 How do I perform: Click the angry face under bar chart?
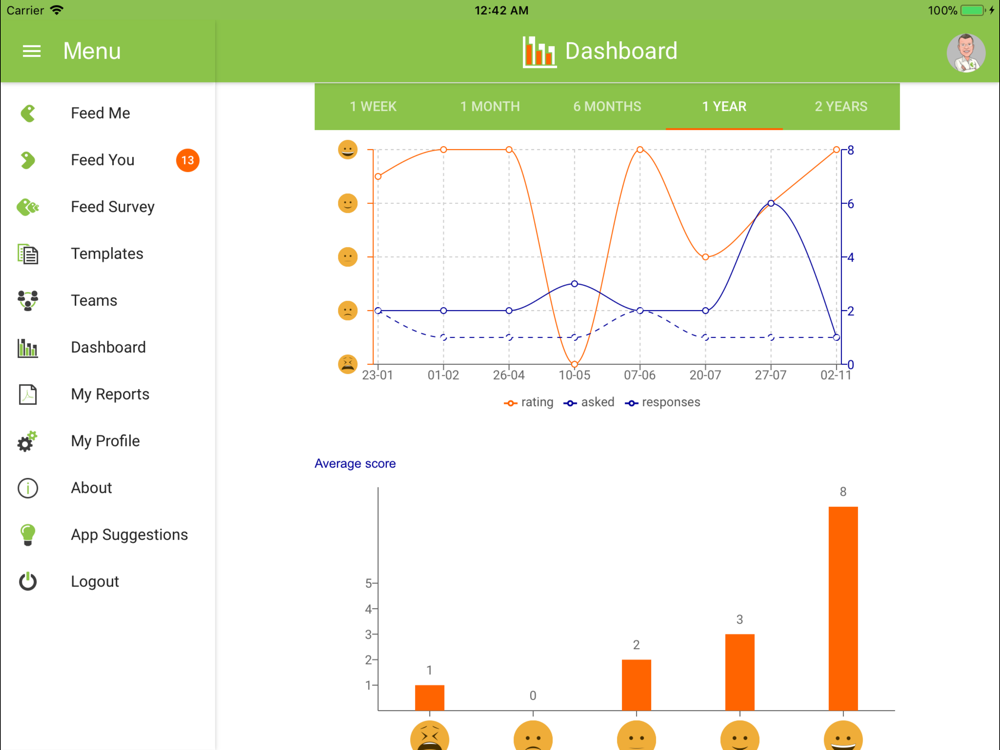click(430, 736)
